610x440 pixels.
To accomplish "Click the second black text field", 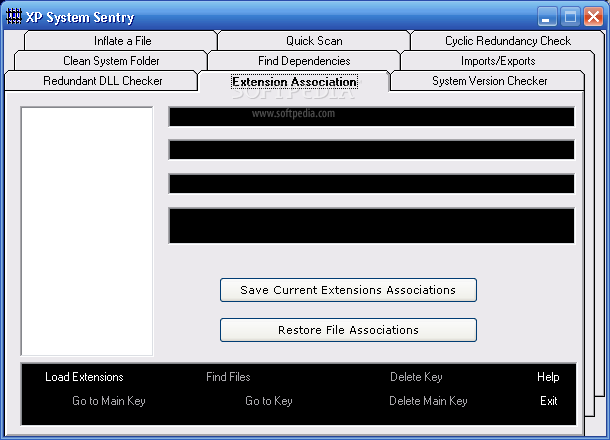I will [372, 150].
